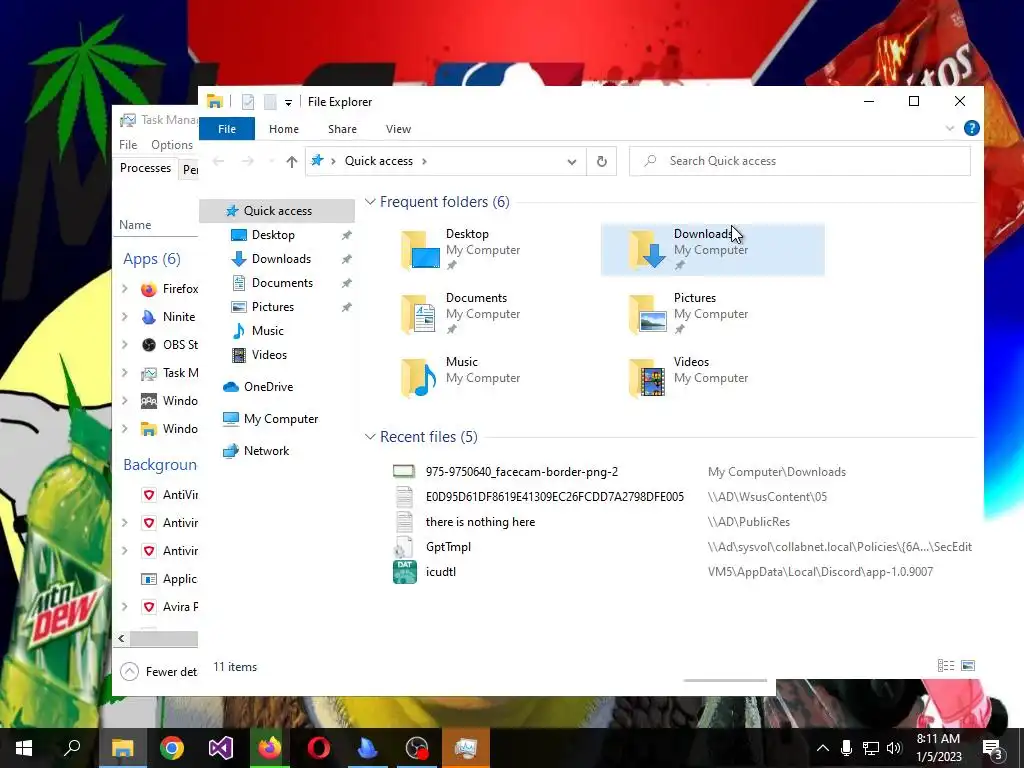Select My Computer in the navigation pane

(x=280, y=419)
